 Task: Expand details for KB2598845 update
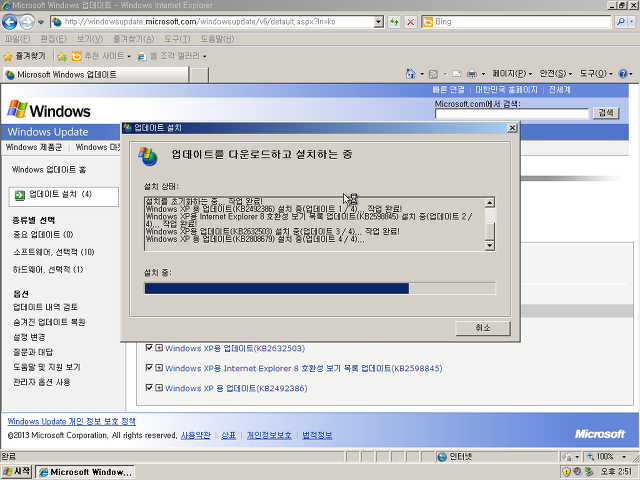(x=159, y=368)
